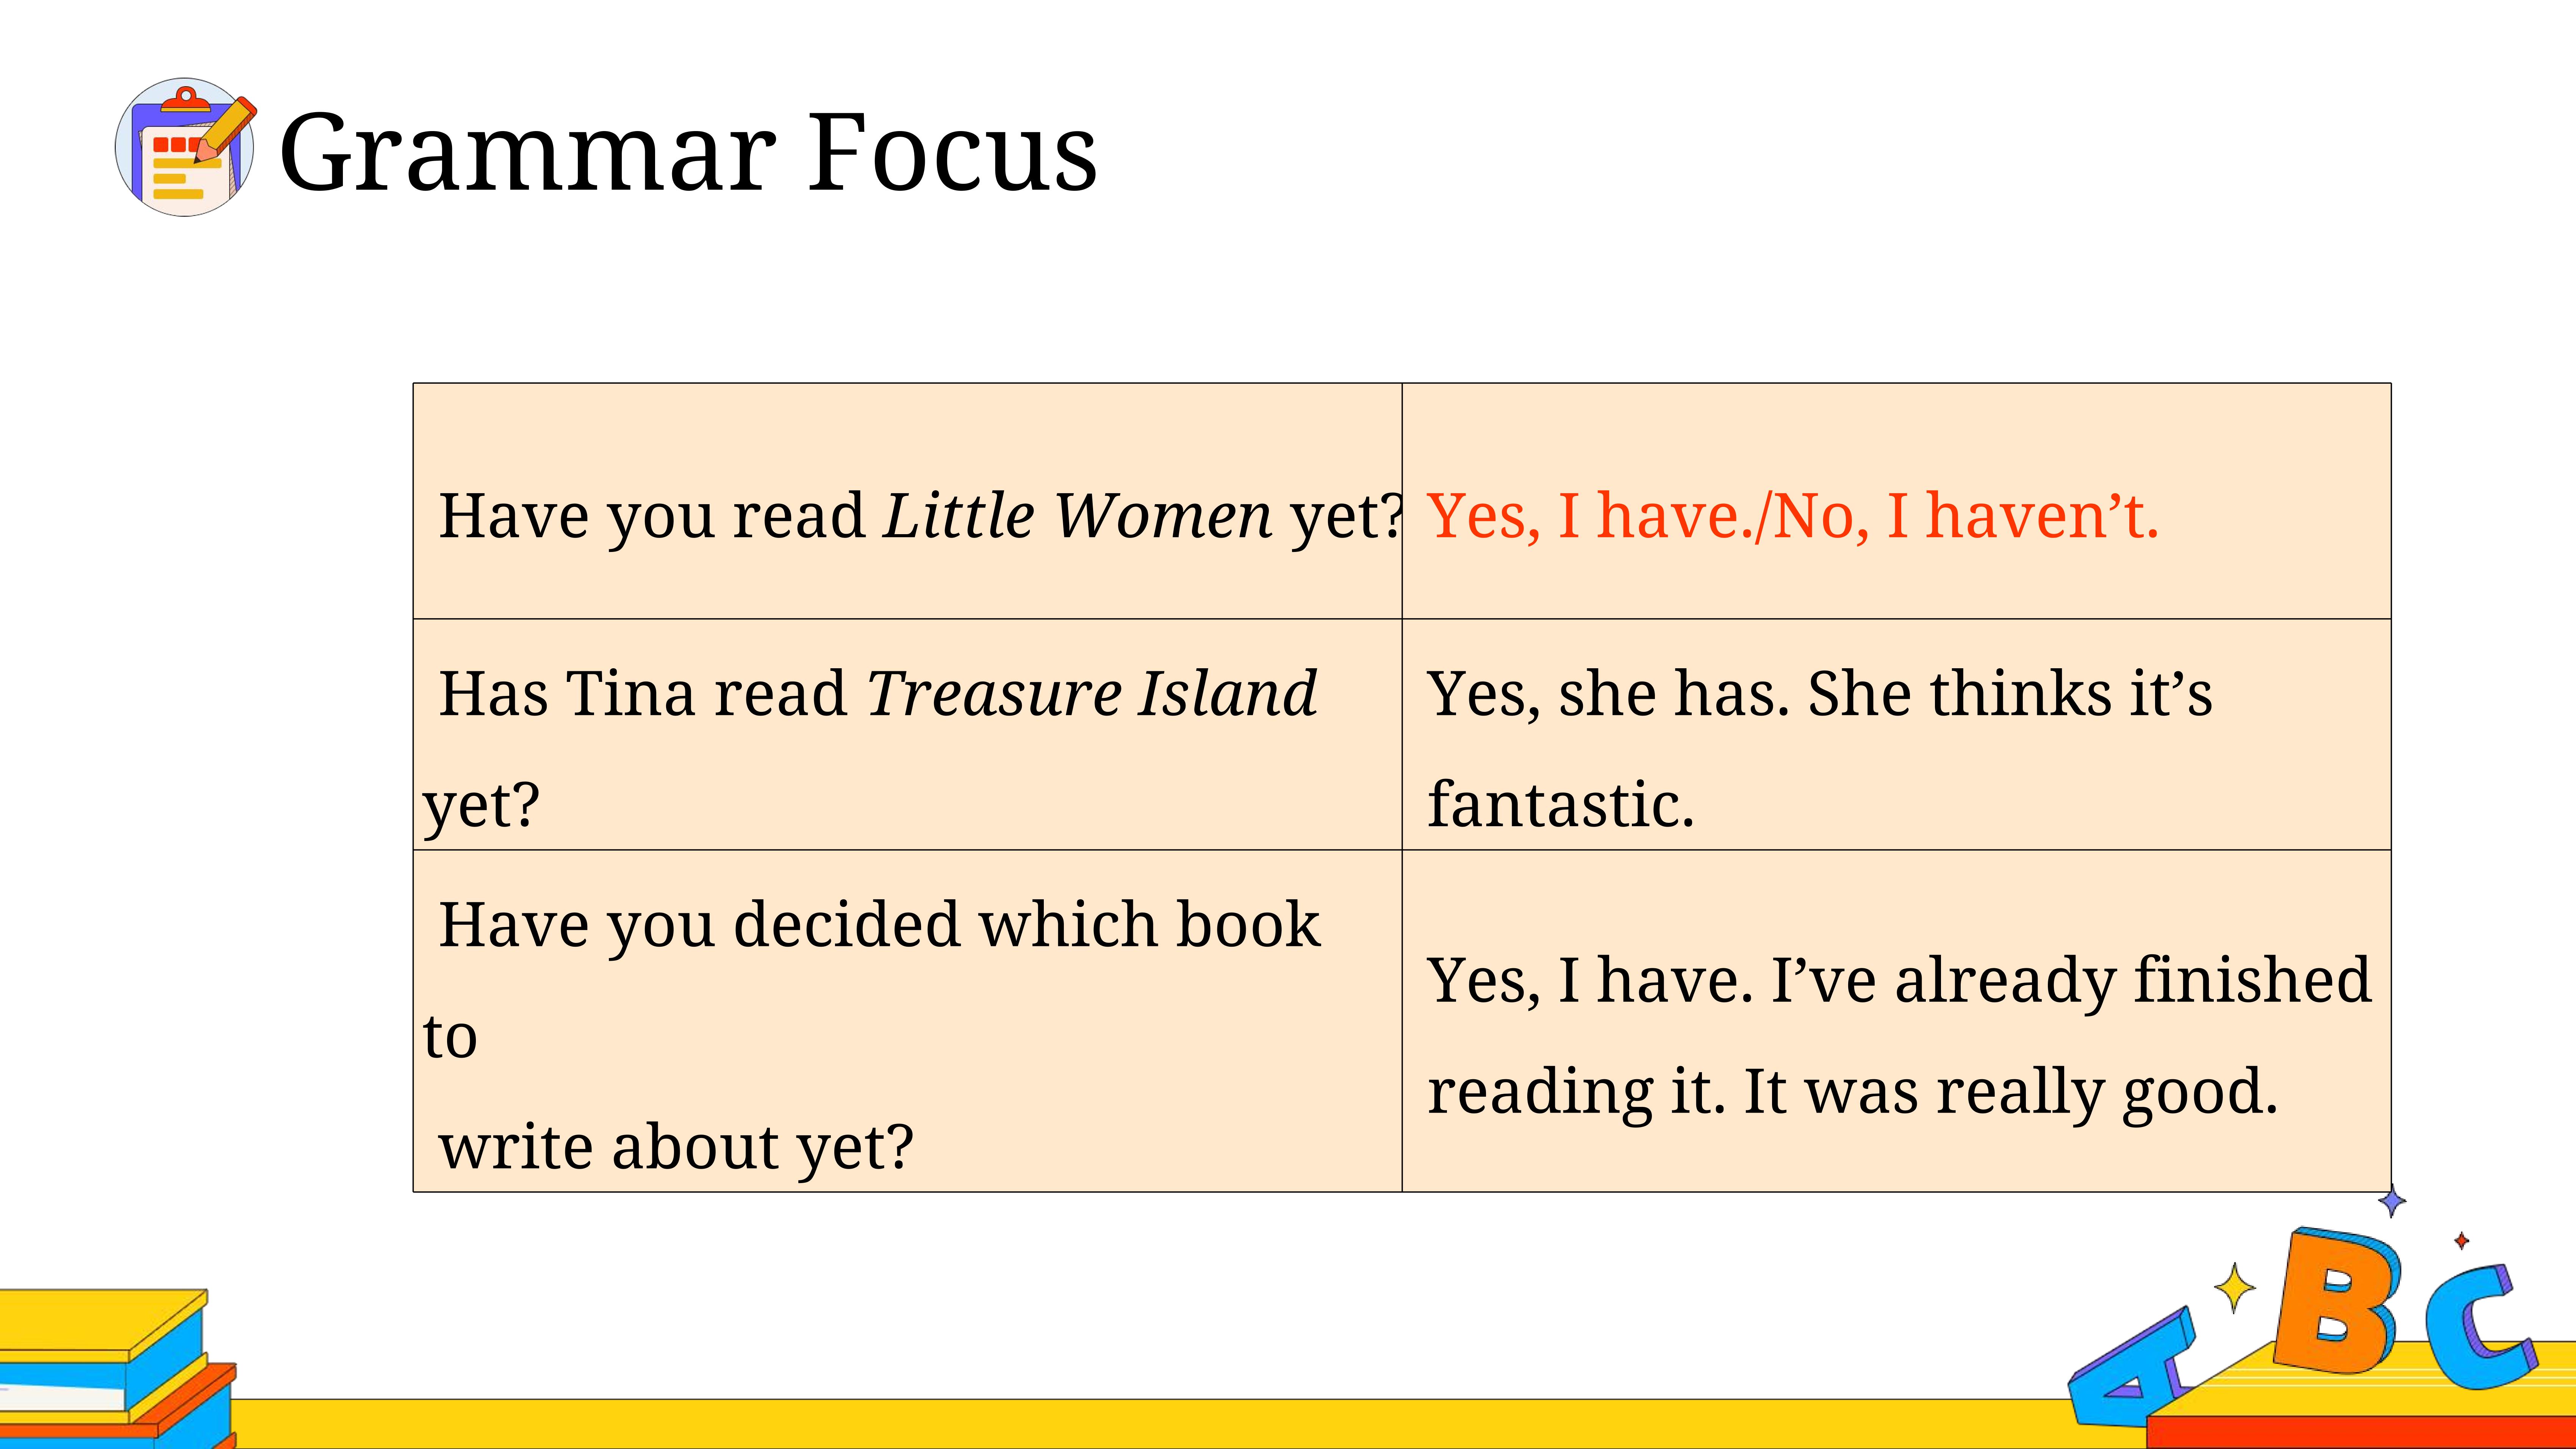This screenshot has height=1449, width=2576.
Task: Click the blue sparkle at table corner
Action: pyautogui.click(x=2391, y=1200)
